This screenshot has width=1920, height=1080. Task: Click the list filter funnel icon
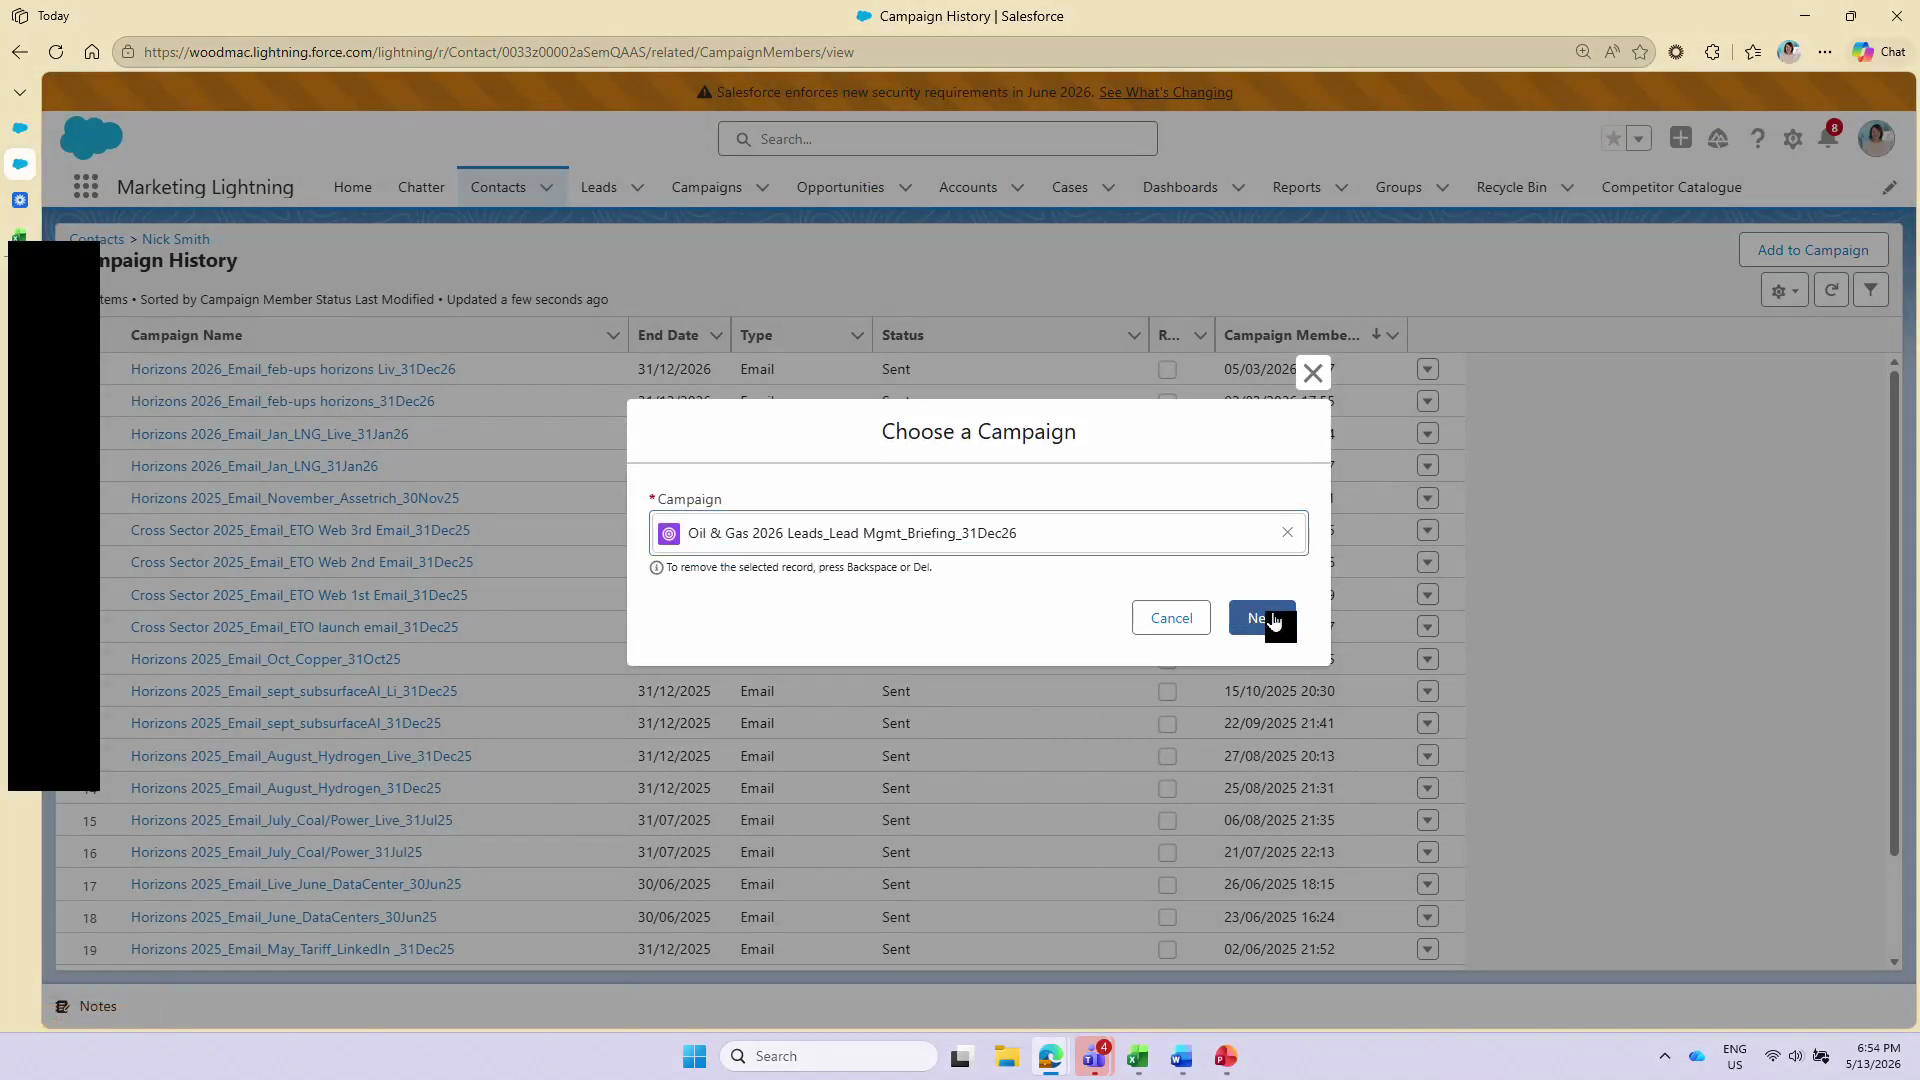(1870, 290)
